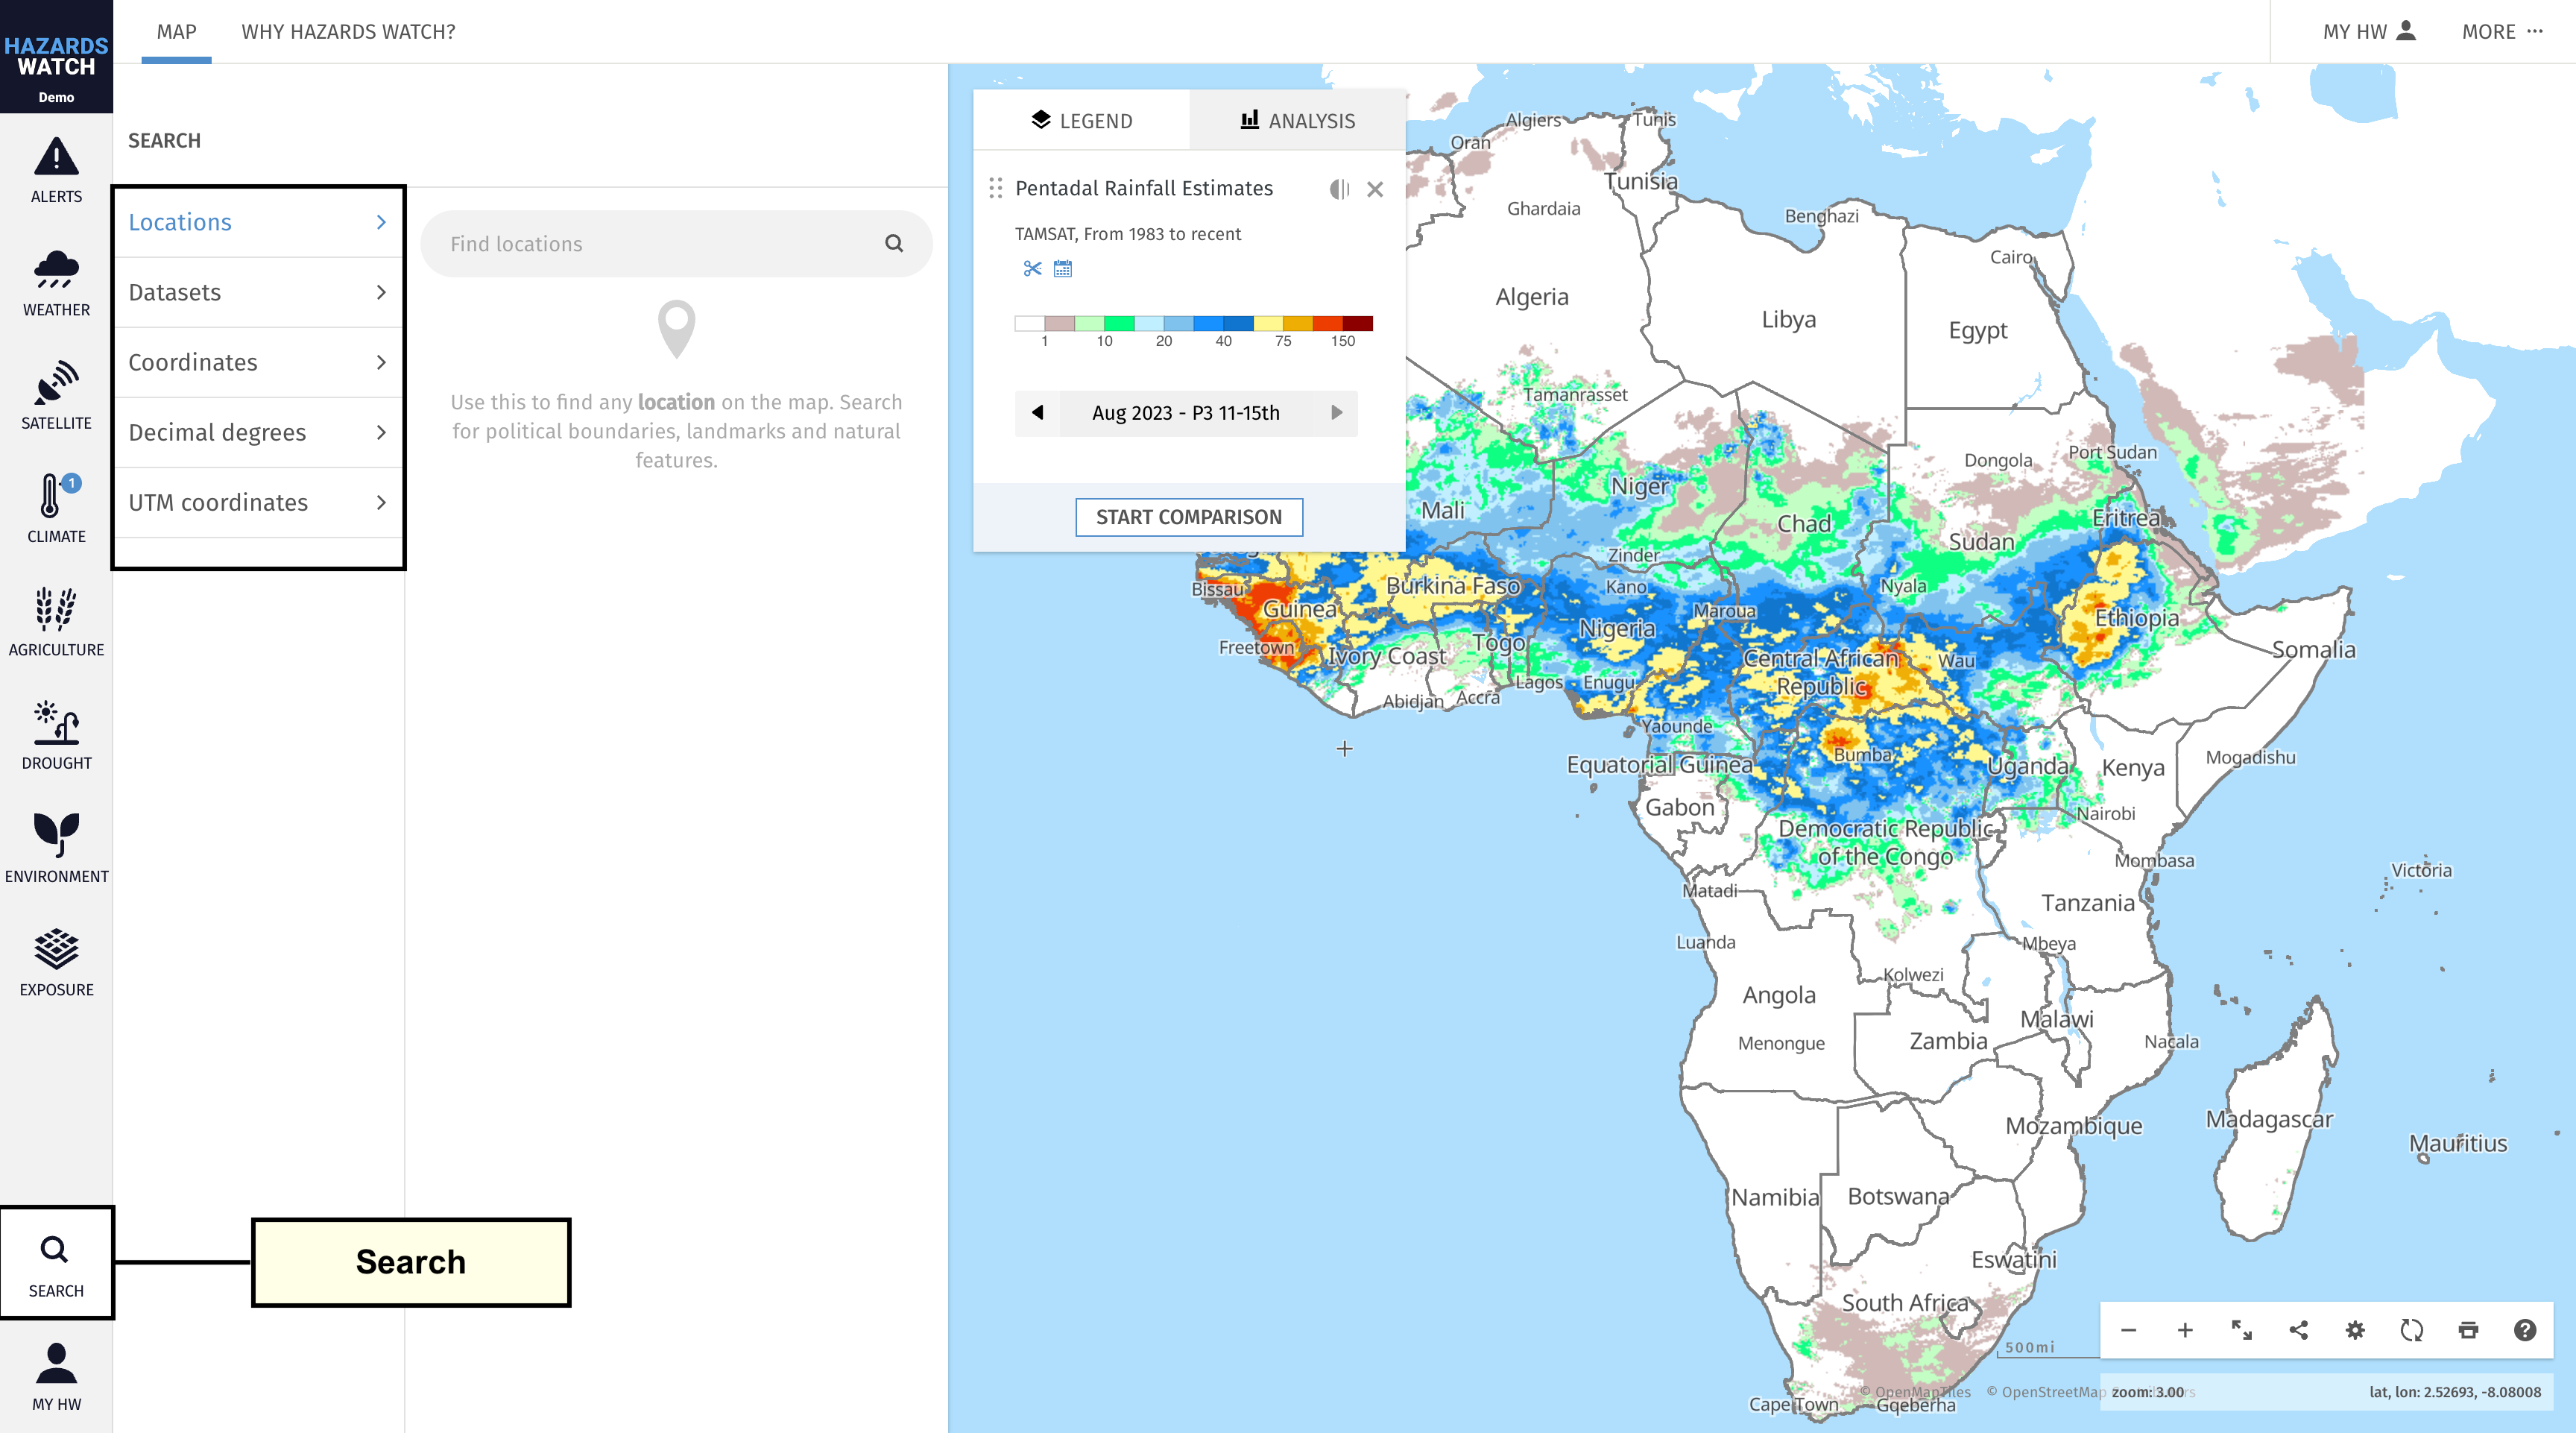
Task: Step to the next pentad date arrow
Action: pos(1336,412)
